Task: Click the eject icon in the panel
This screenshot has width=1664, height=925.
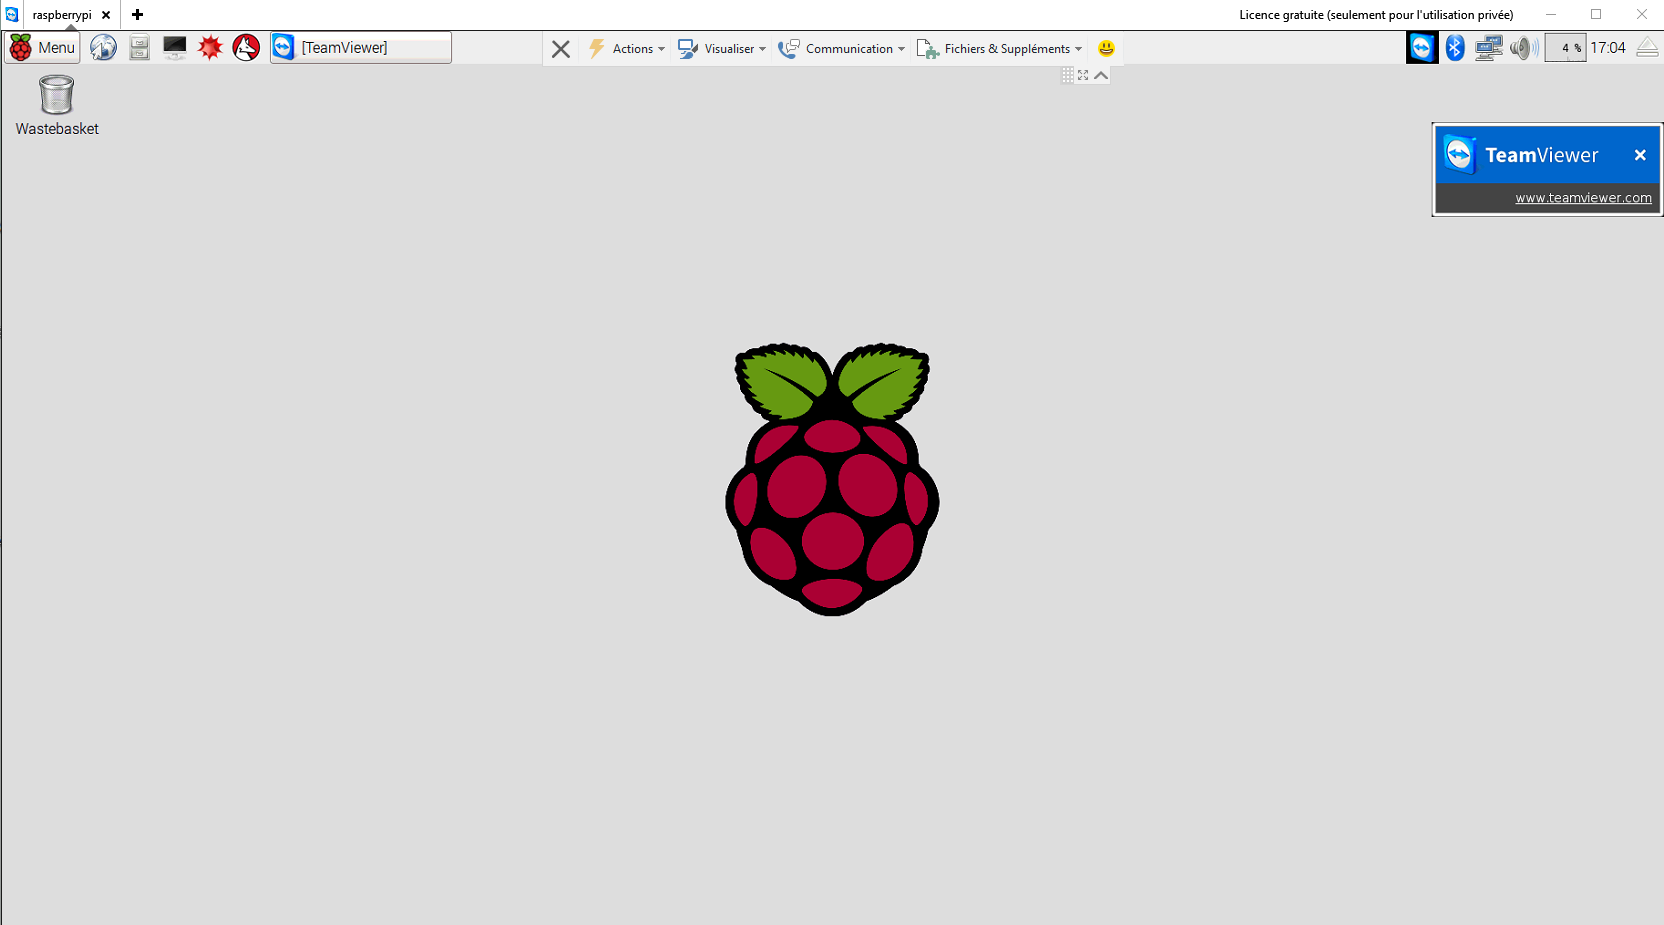Action: click(x=1647, y=47)
